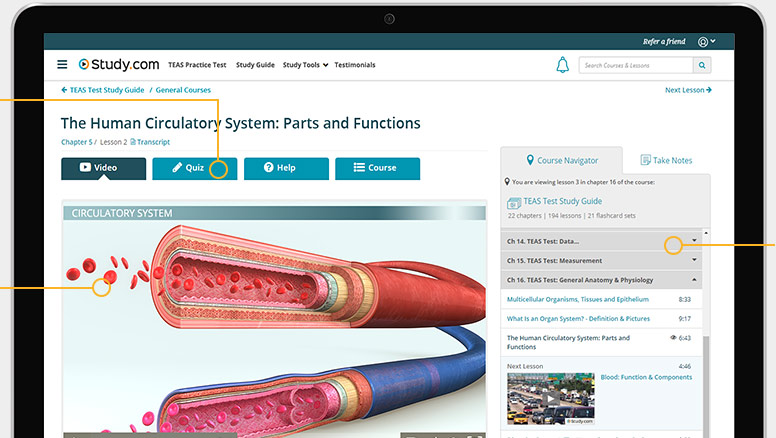The width and height of the screenshot is (776, 438).
Task: Expand Ch 14. TEAS Test: Data chapter
Action: 694,241
